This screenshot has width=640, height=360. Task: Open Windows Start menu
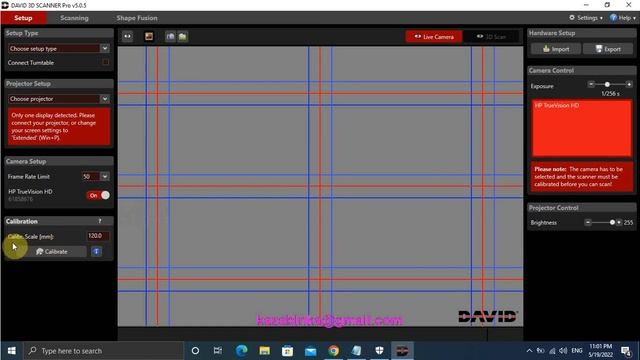[x=12, y=351]
